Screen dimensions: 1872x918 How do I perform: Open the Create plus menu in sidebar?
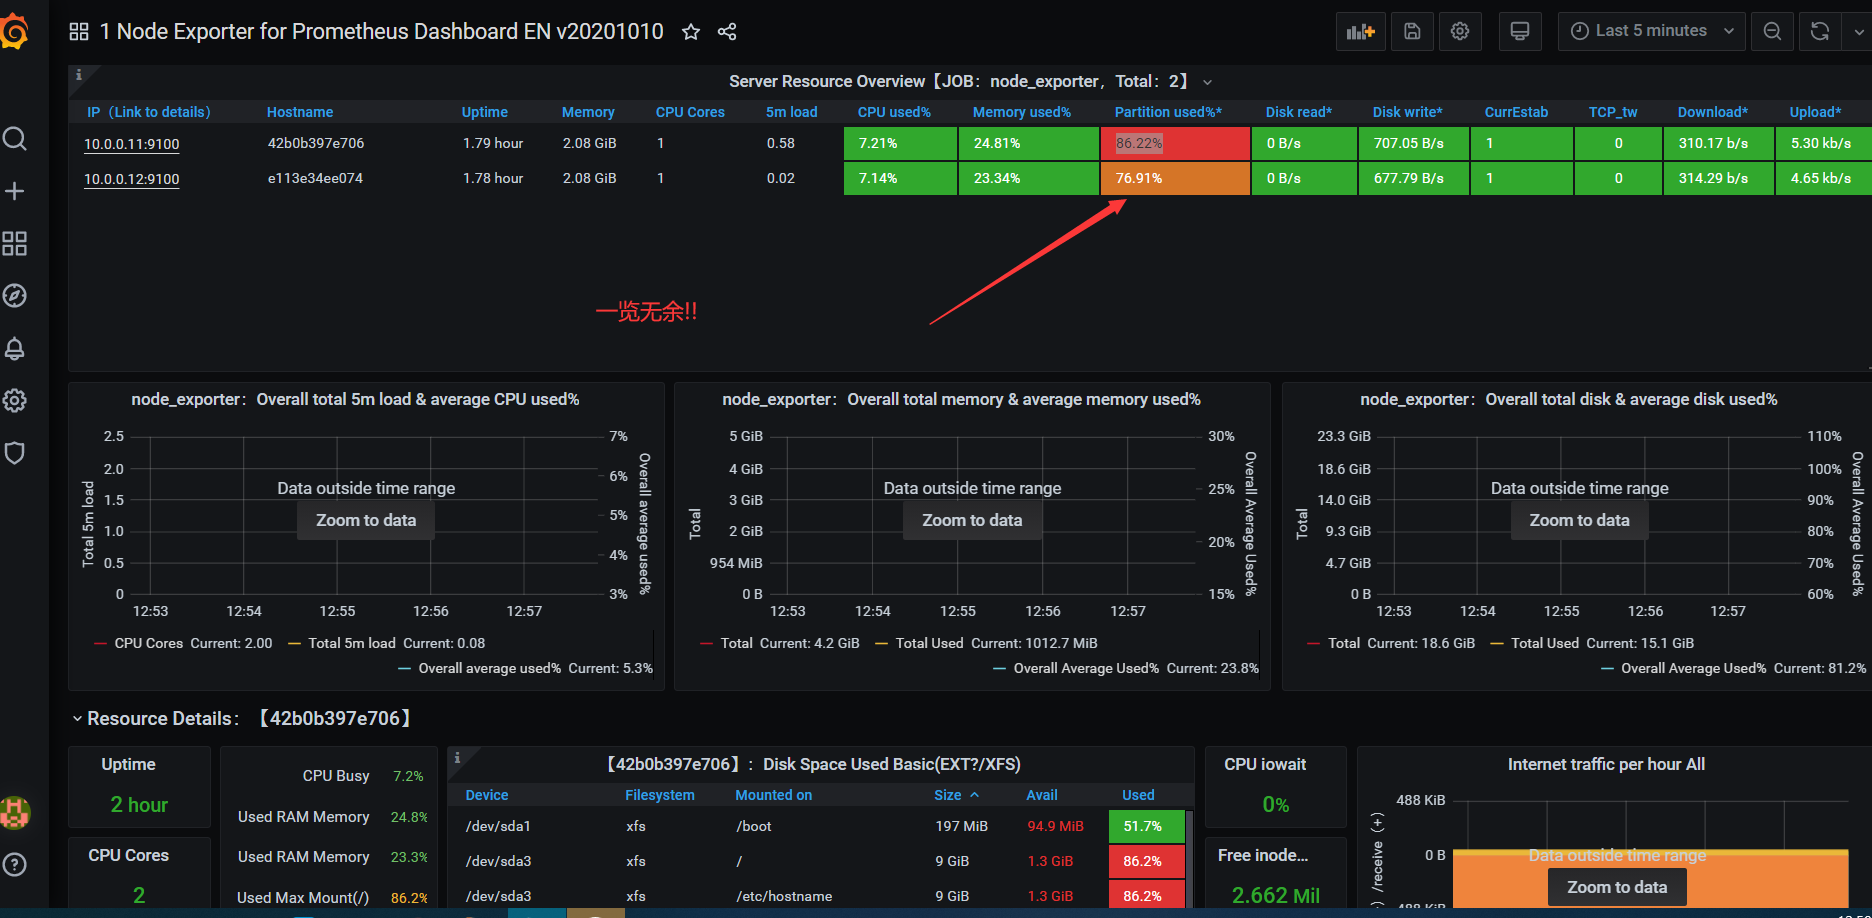[x=14, y=191]
